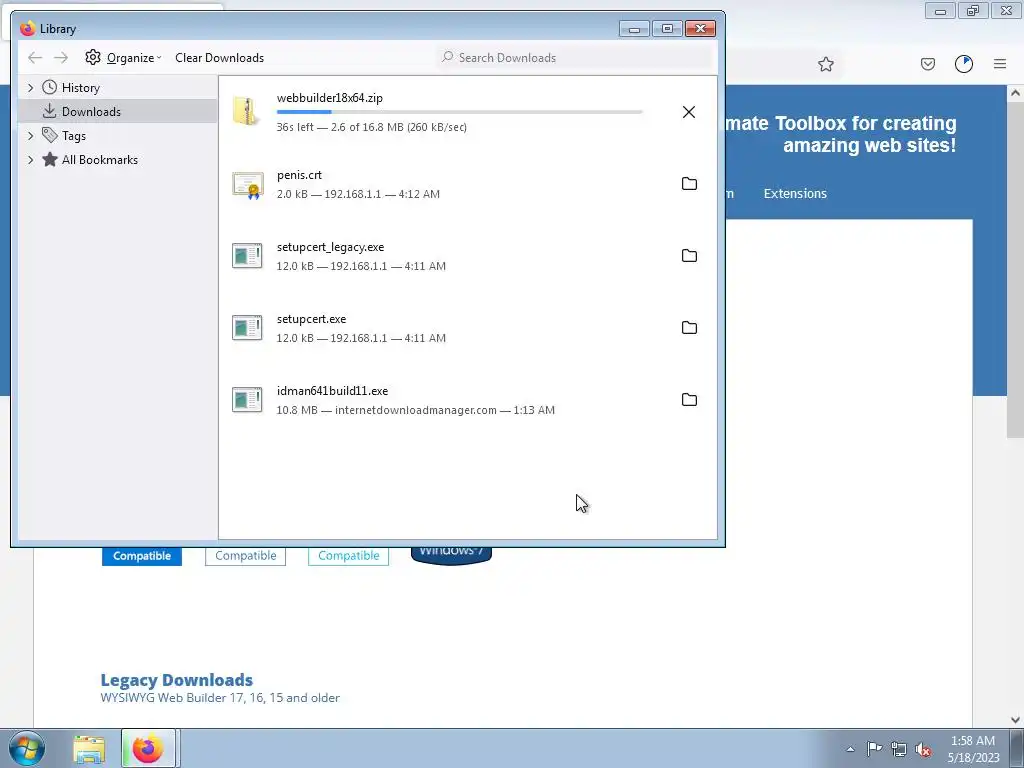Image resolution: width=1024 pixels, height=768 pixels.
Task: Open the Extensions menu on the webpage
Action: pos(795,193)
